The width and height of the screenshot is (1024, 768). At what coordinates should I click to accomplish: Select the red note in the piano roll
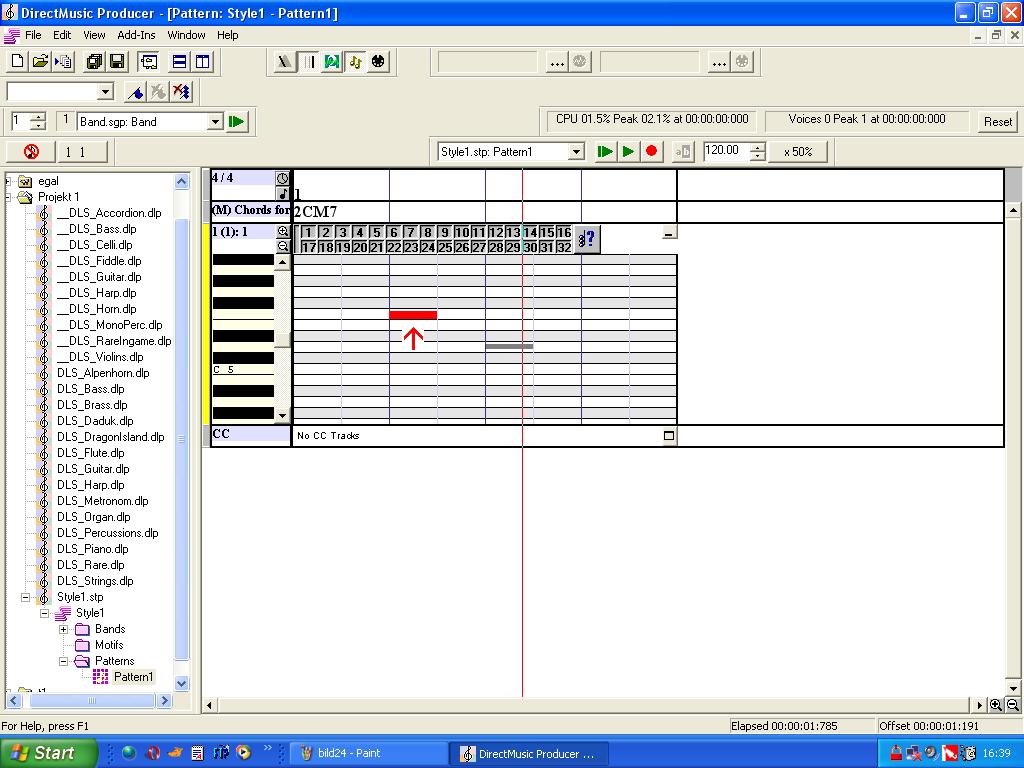(x=413, y=315)
